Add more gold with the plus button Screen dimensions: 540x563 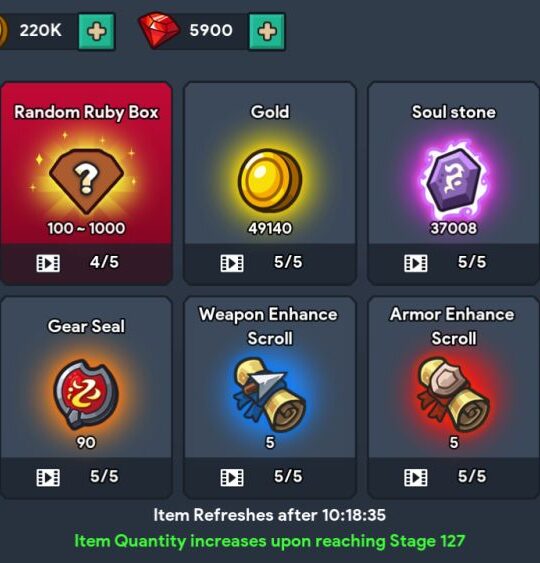pos(97,31)
